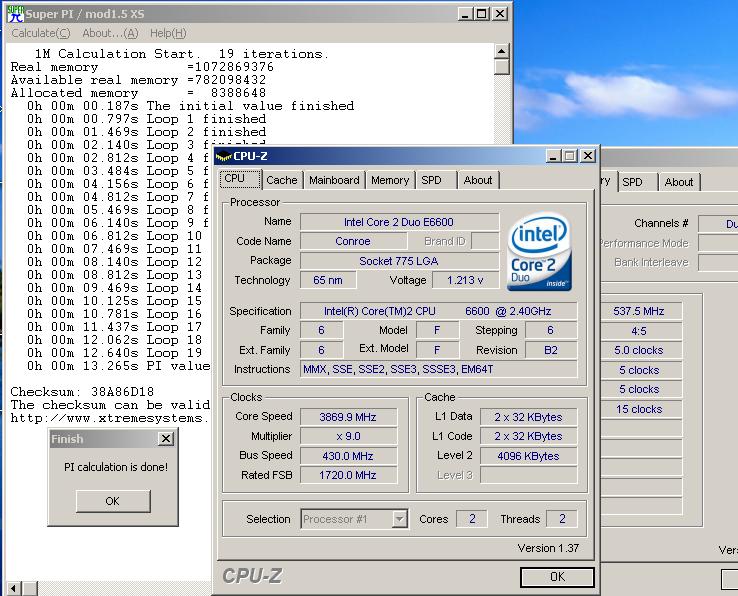
Task: Click the Revision value B2
Action: click(x=551, y=350)
